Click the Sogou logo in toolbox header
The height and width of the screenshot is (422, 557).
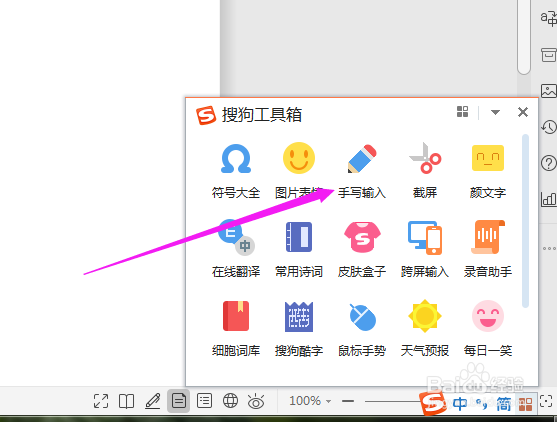point(206,115)
